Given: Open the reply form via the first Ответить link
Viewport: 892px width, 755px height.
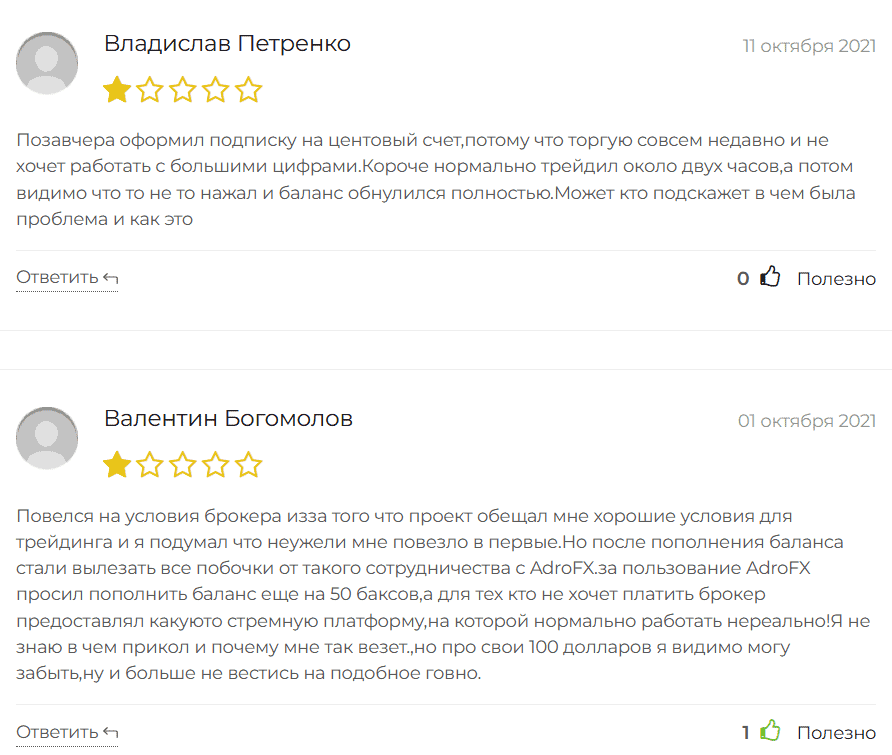Looking at the screenshot, I should (x=58, y=276).
